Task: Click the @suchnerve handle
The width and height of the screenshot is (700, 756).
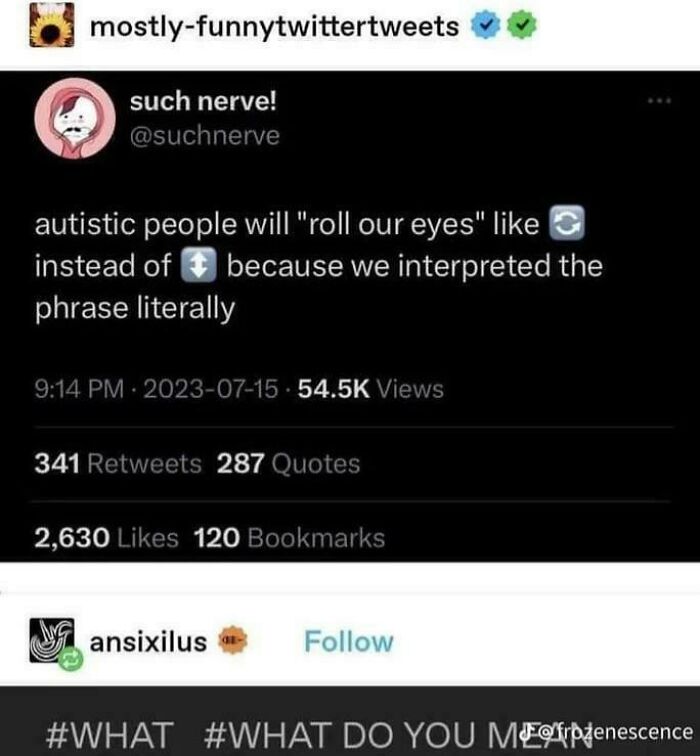Action: (x=204, y=136)
